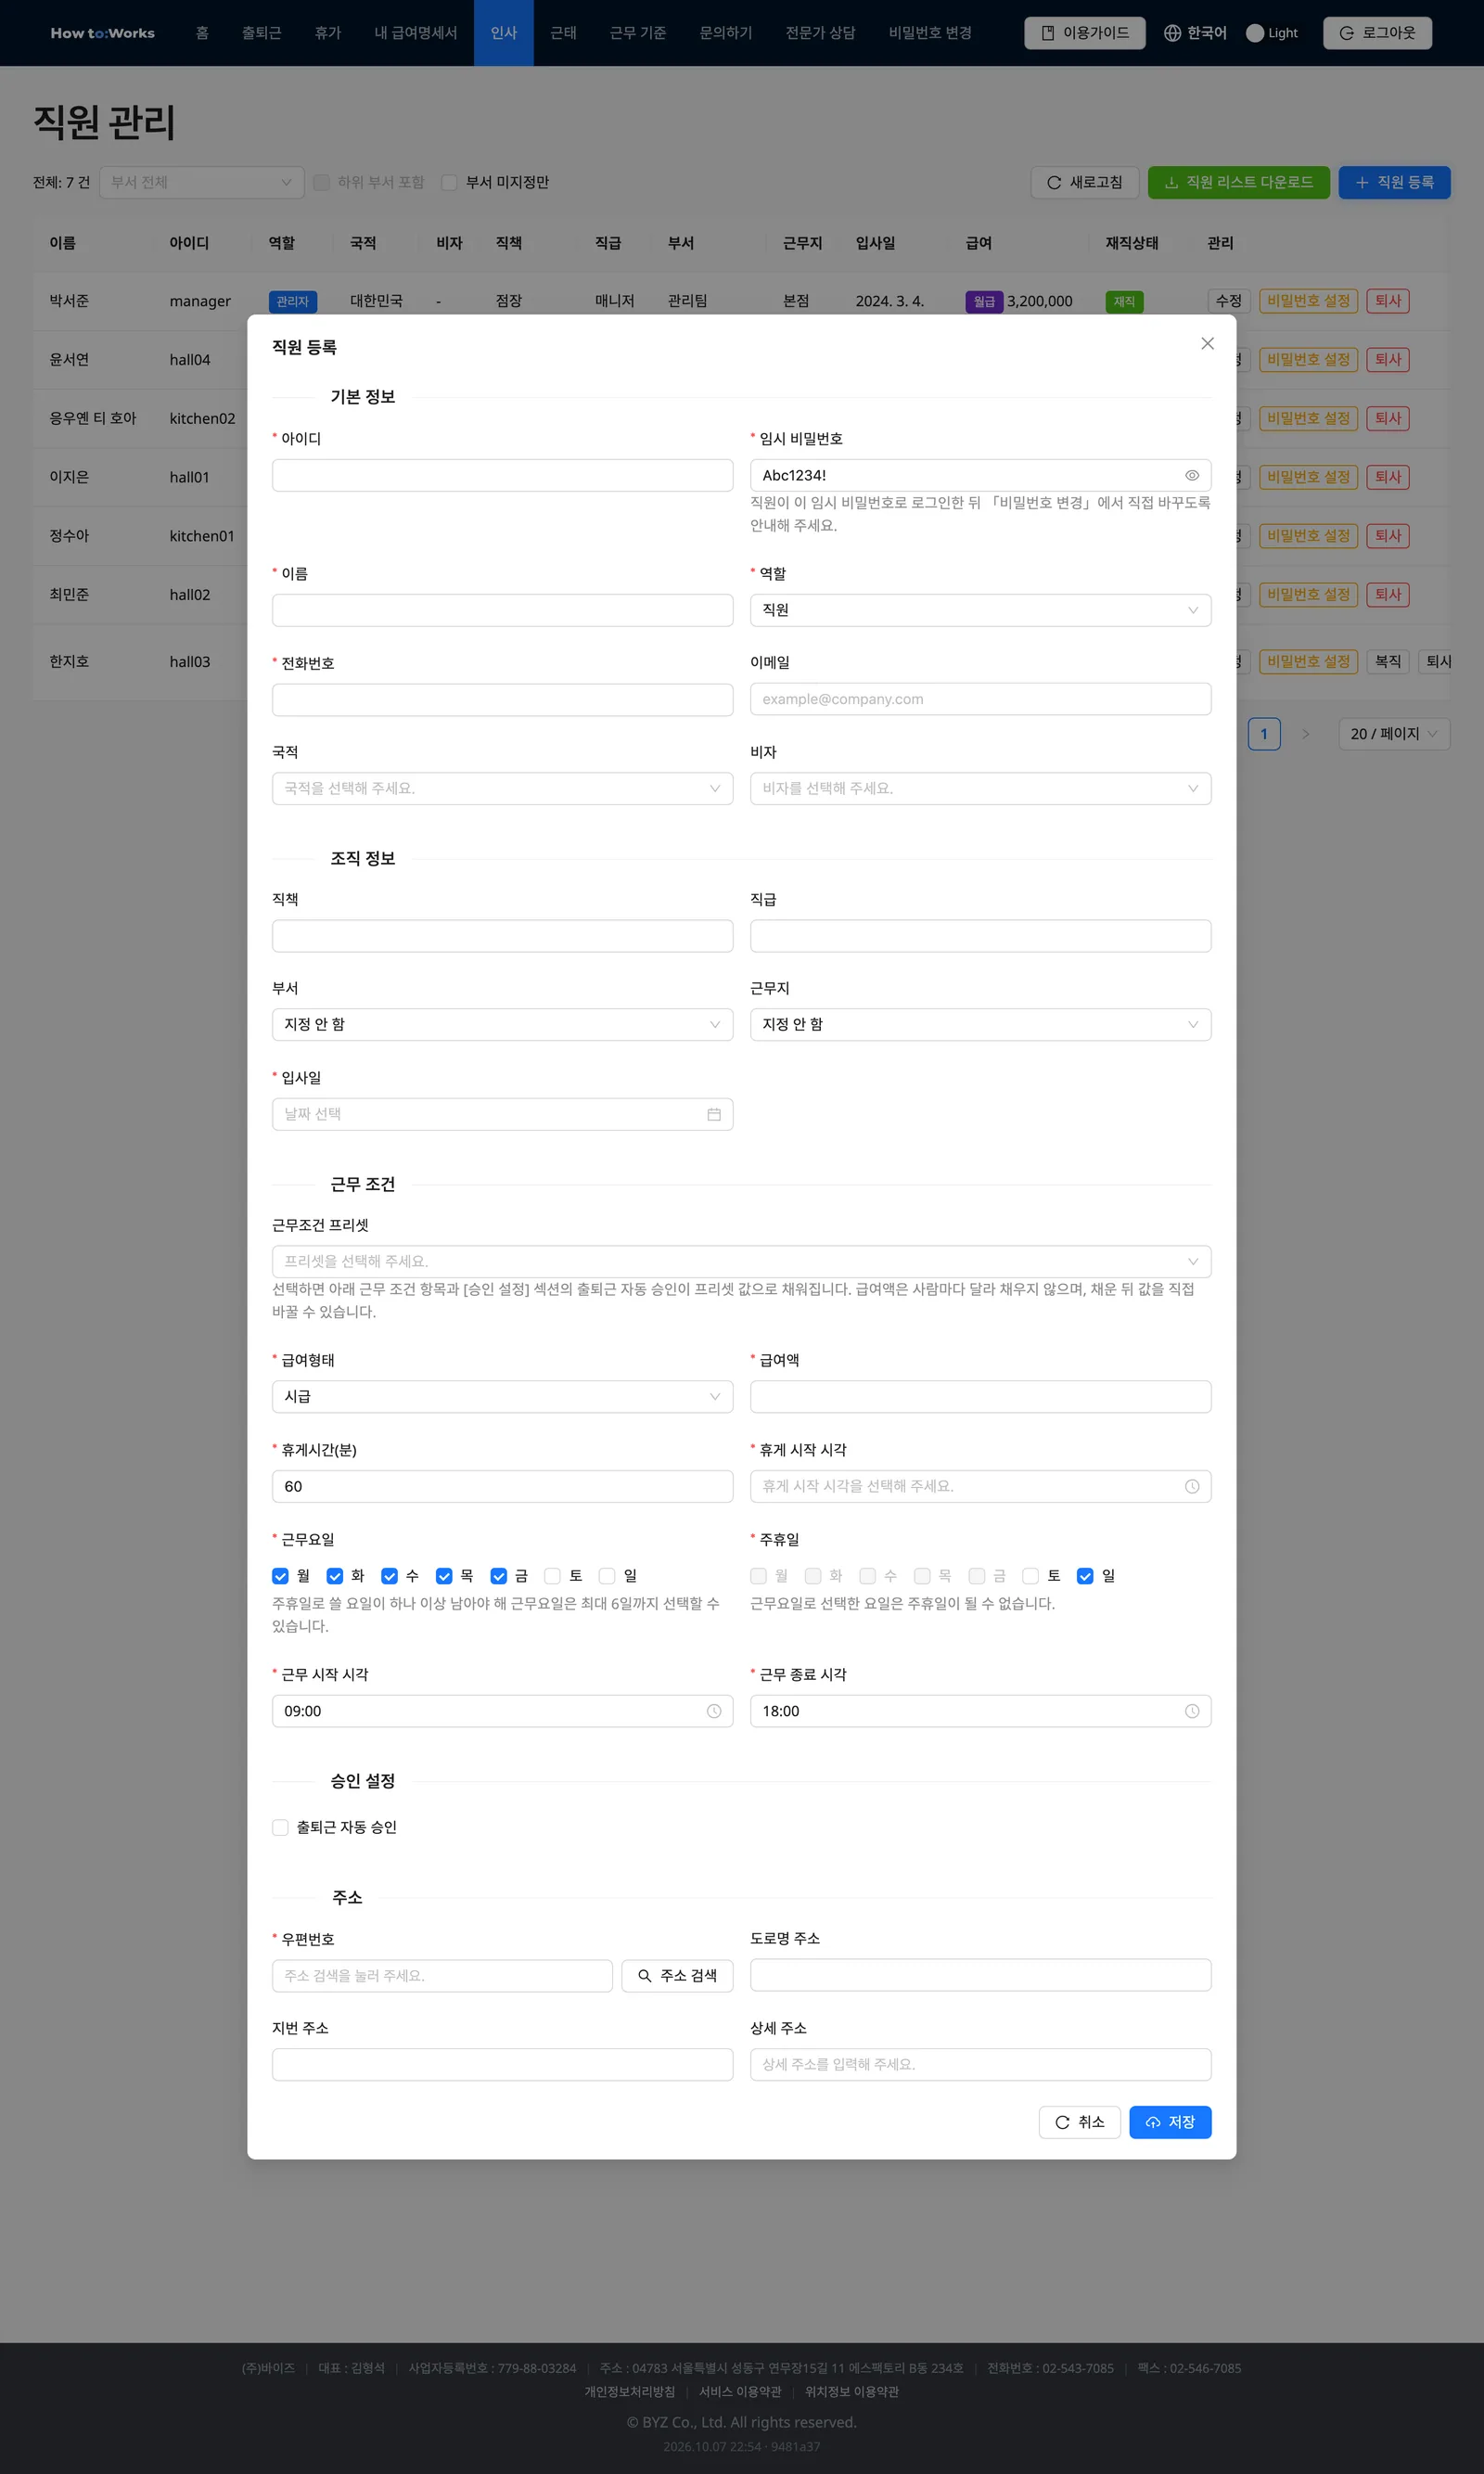Open the 비자 dropdown
Image resolution: width=1484 pixels, height=2474 pixels.
980,788
